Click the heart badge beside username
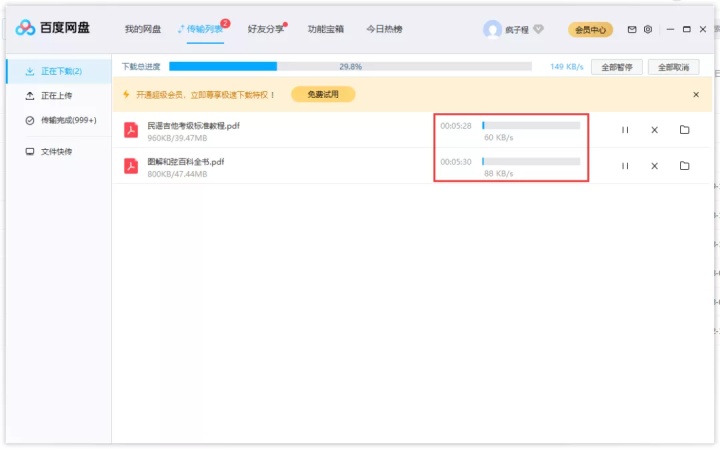The height and width of the screenshot is (449, 720). [539, 29]
